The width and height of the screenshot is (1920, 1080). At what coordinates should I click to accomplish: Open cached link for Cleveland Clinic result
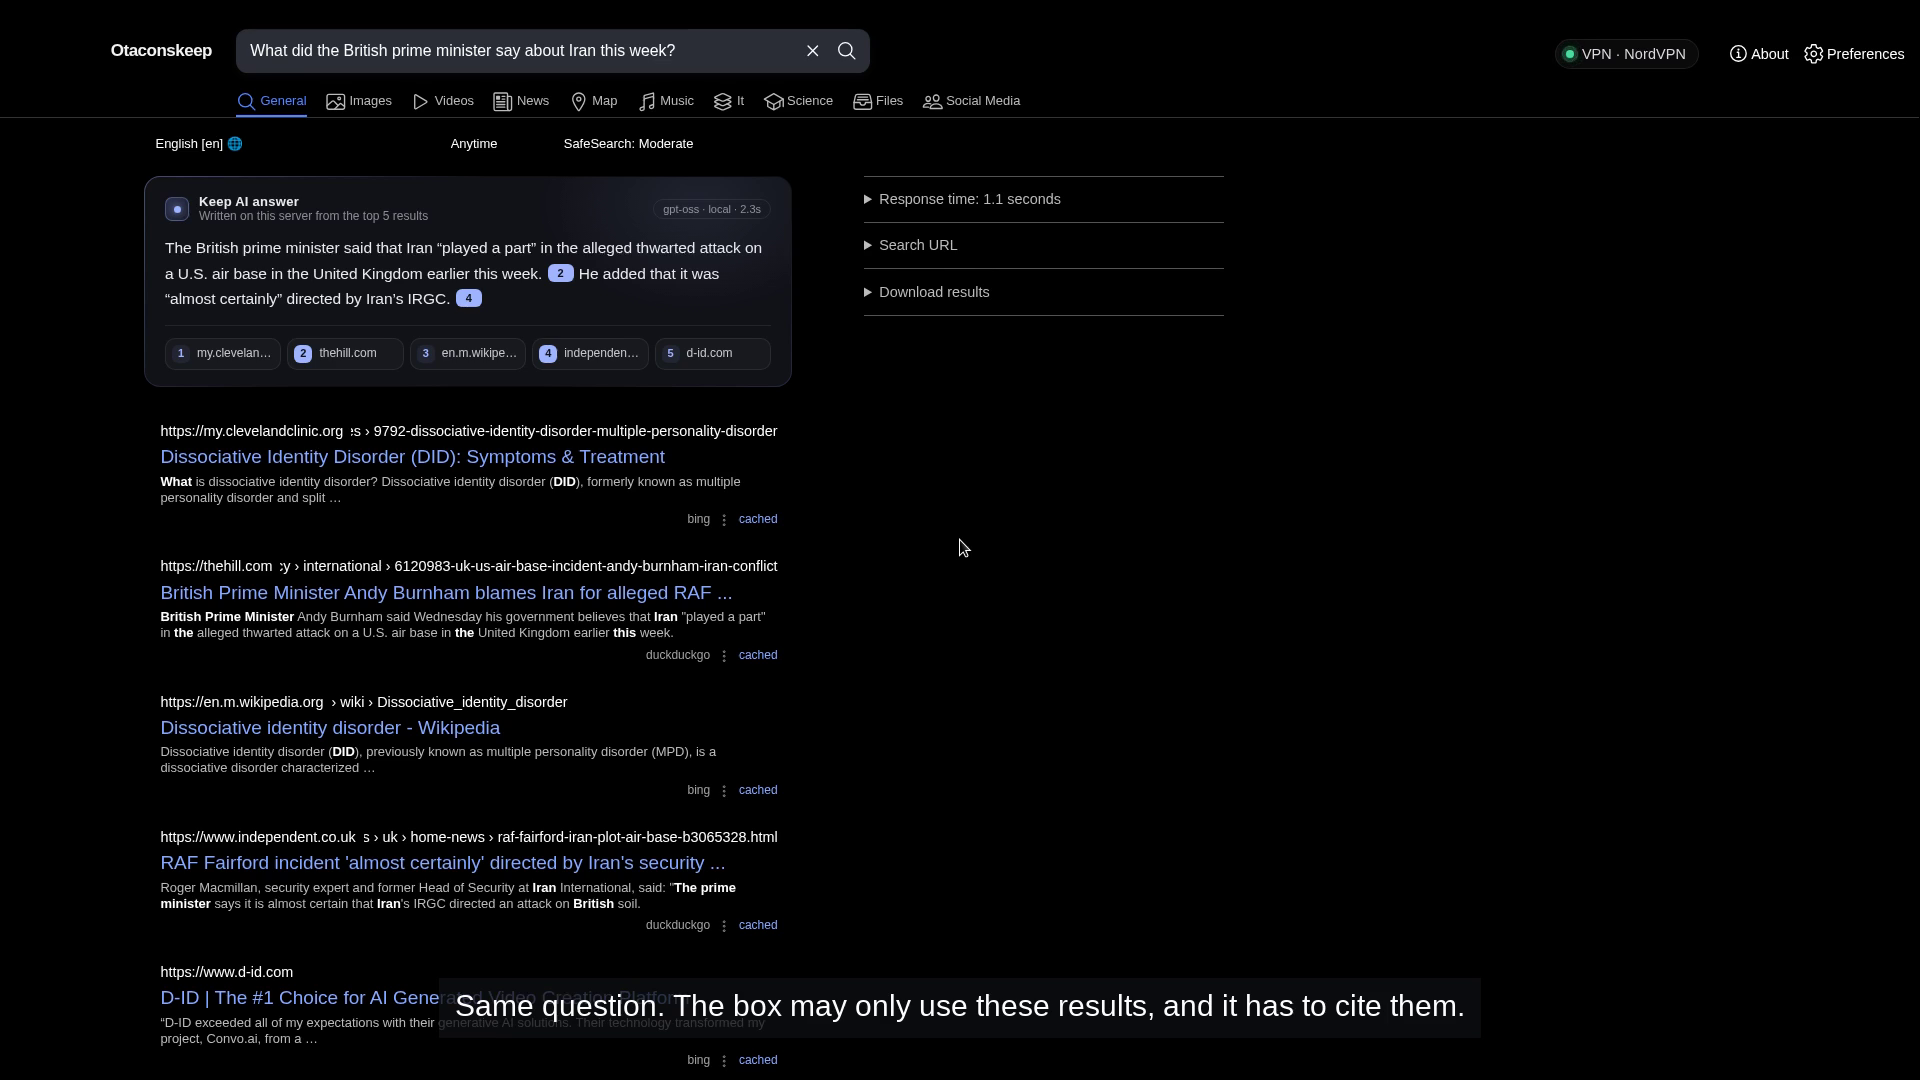[x=758, y=519]
